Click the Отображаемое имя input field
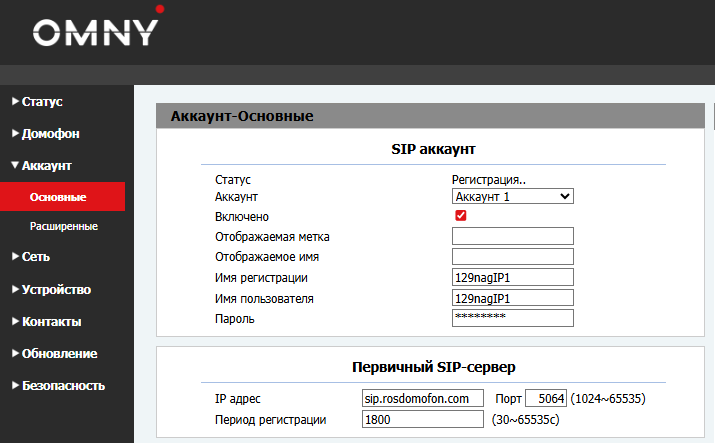Screen dimensions: 715x443 [x=512, y=257]
